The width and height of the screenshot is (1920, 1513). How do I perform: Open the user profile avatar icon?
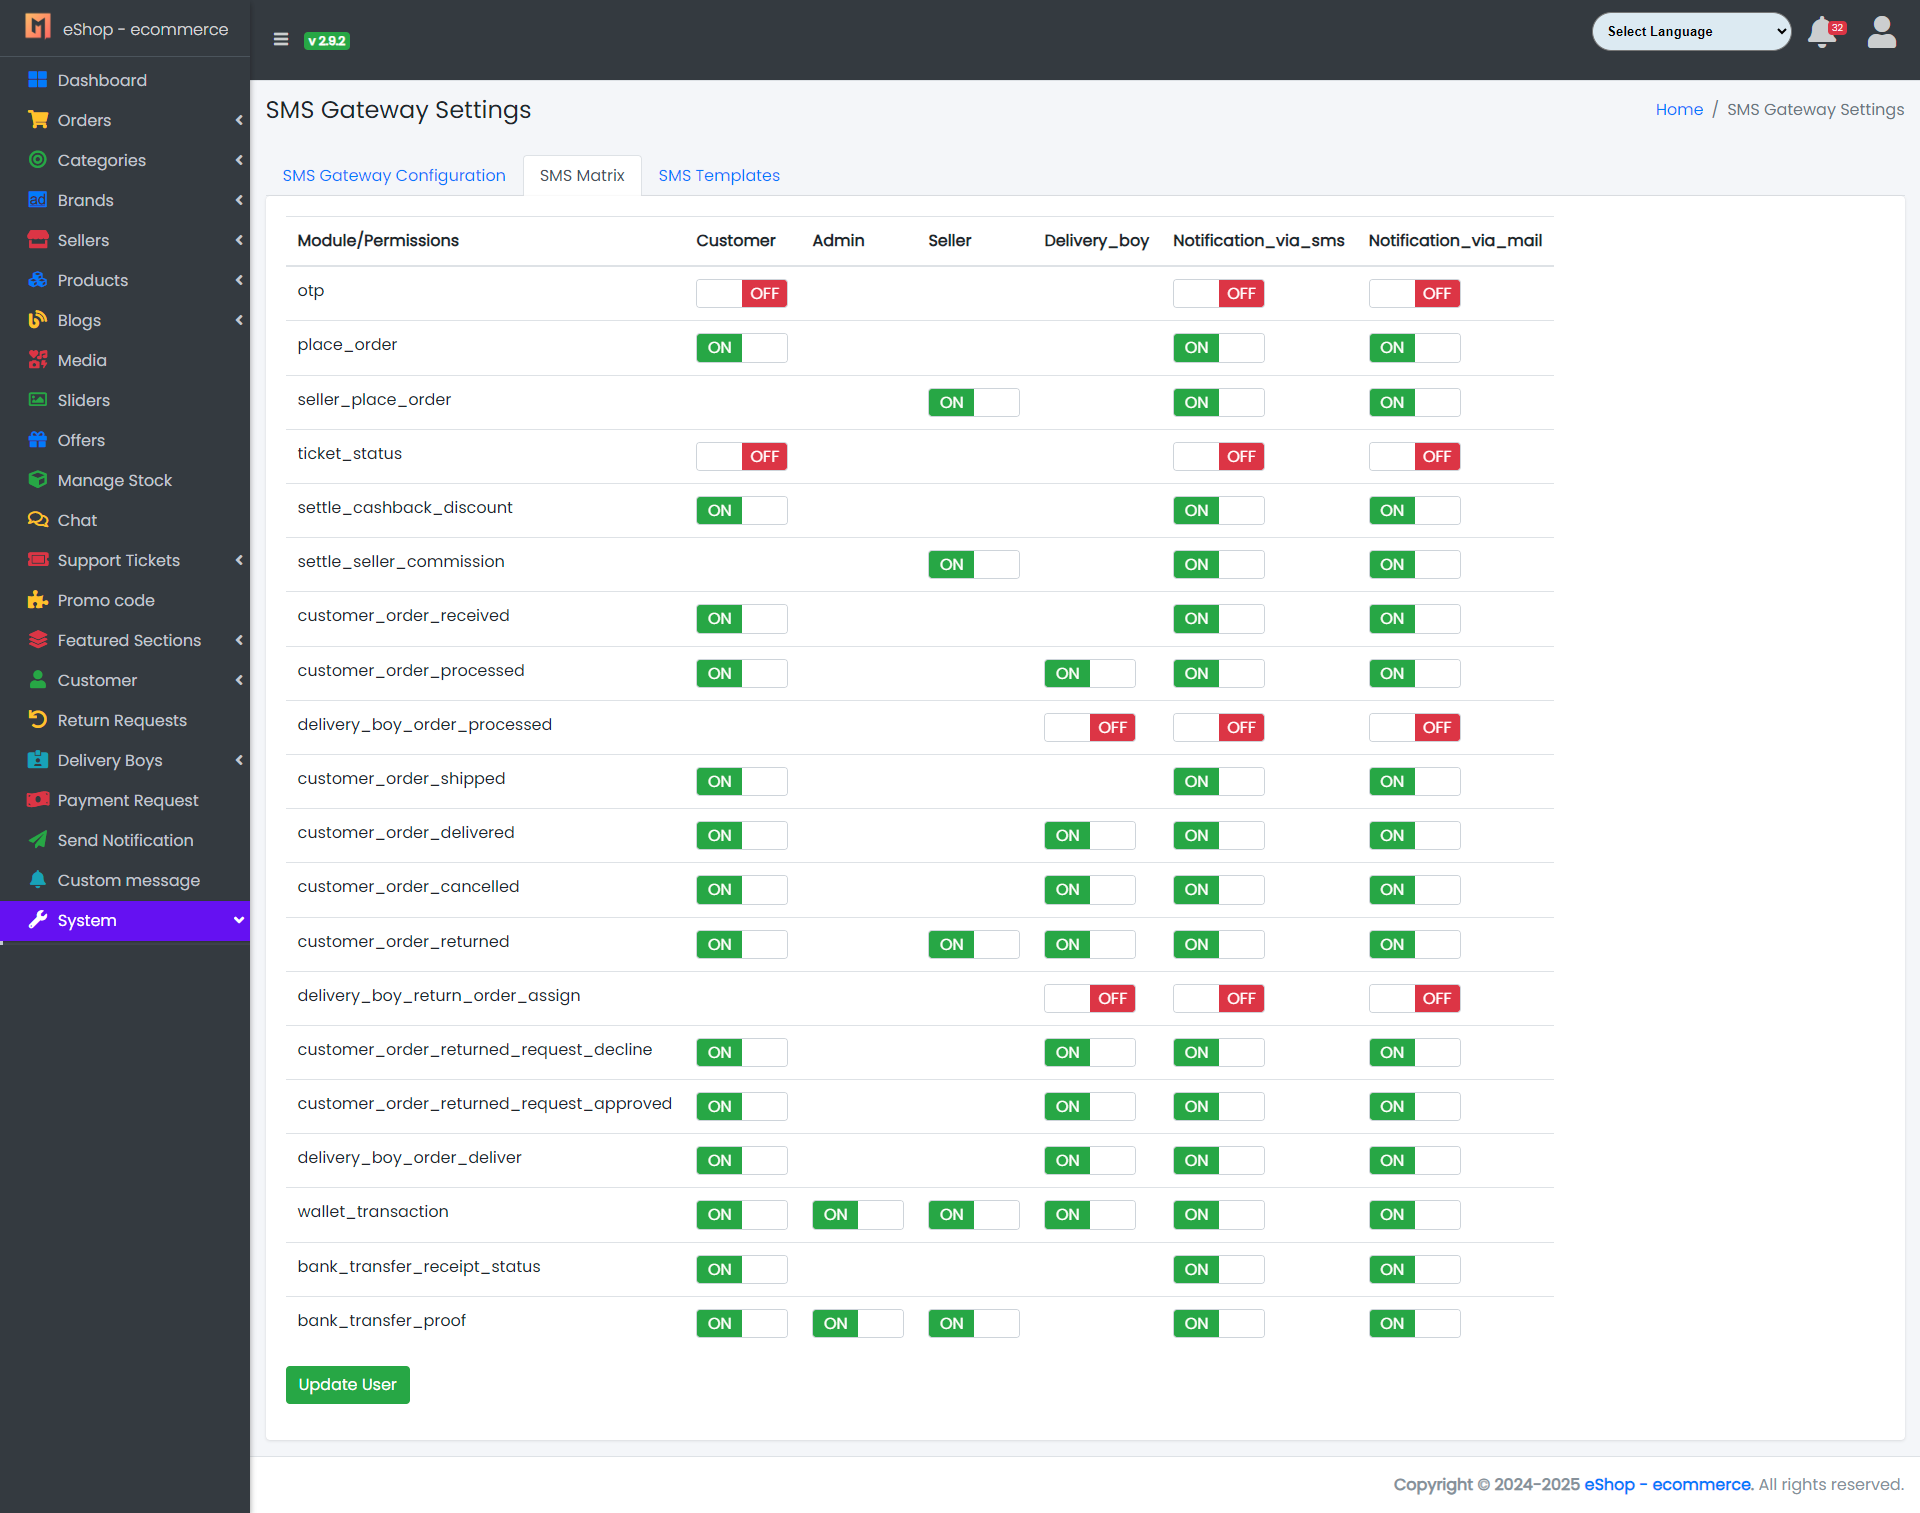(x=1881, y=32)
